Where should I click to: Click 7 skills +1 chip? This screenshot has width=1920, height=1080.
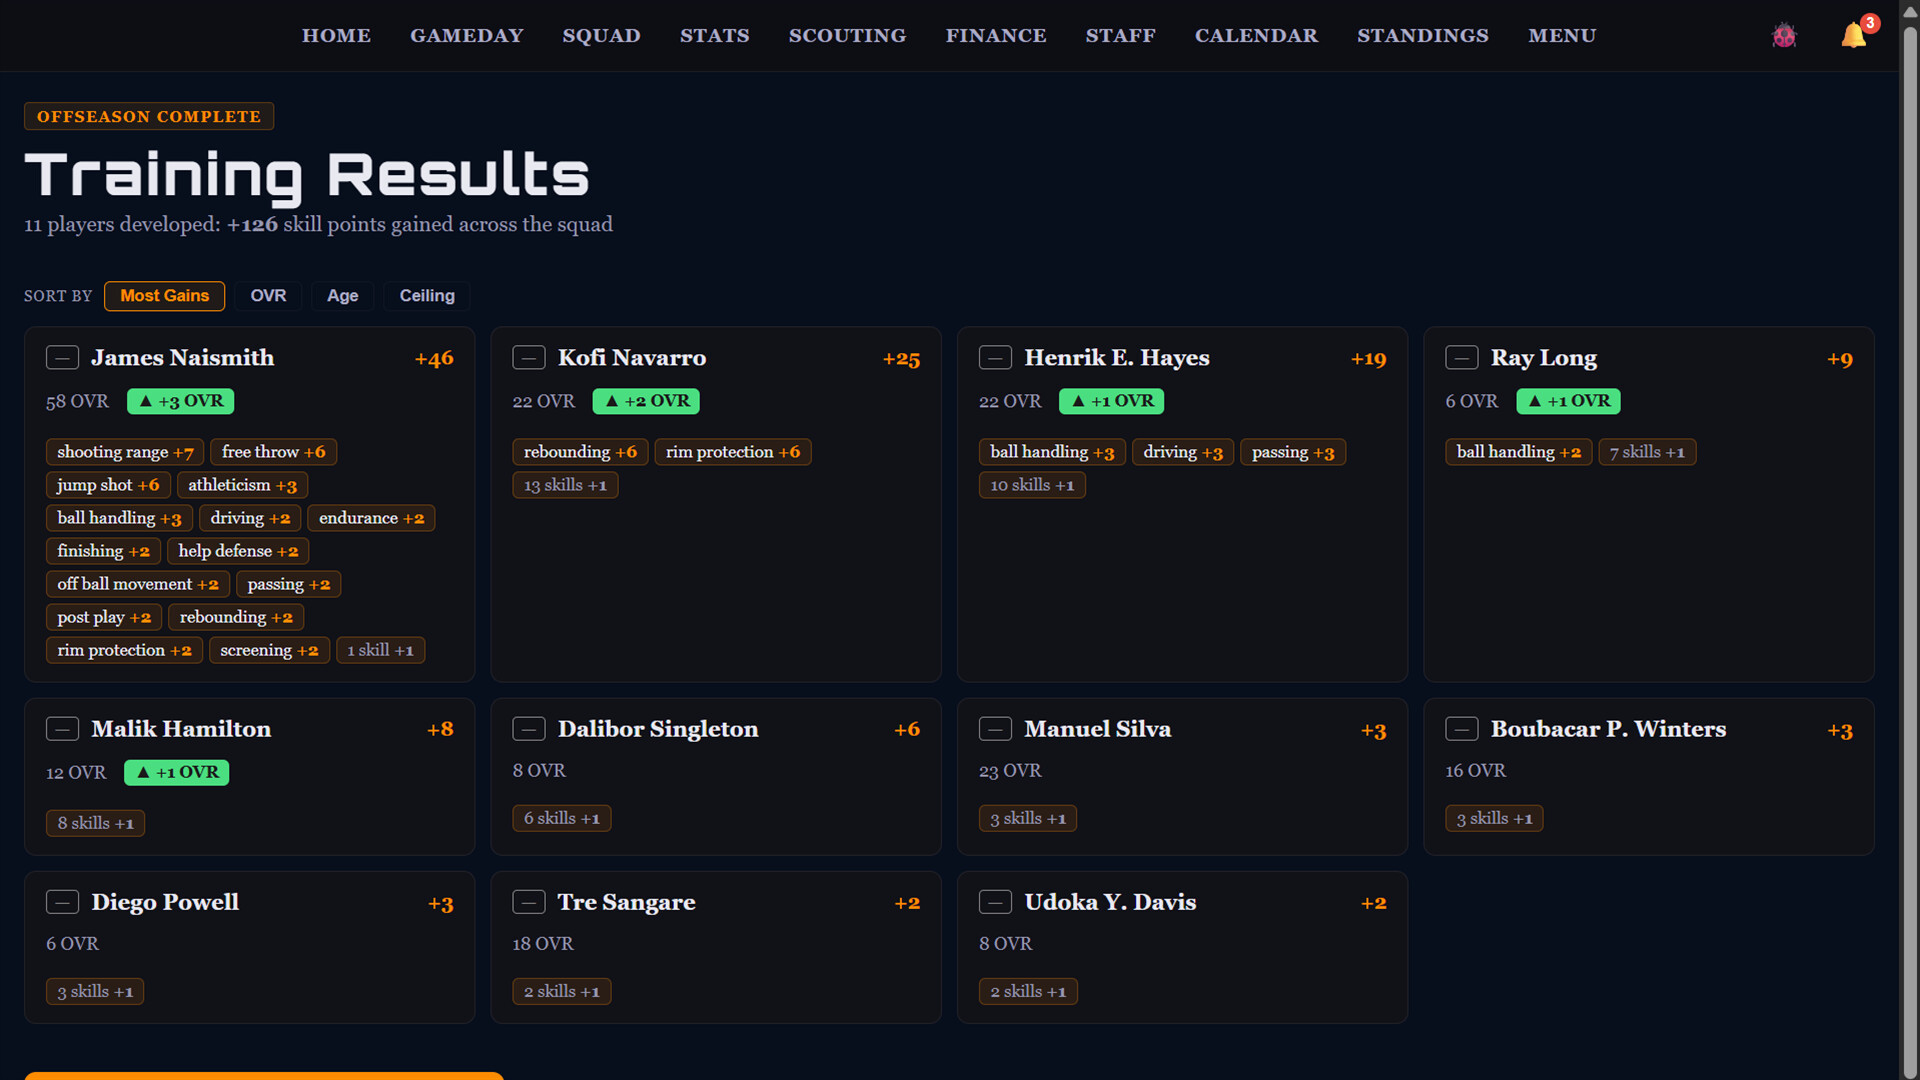[1647, 452]
